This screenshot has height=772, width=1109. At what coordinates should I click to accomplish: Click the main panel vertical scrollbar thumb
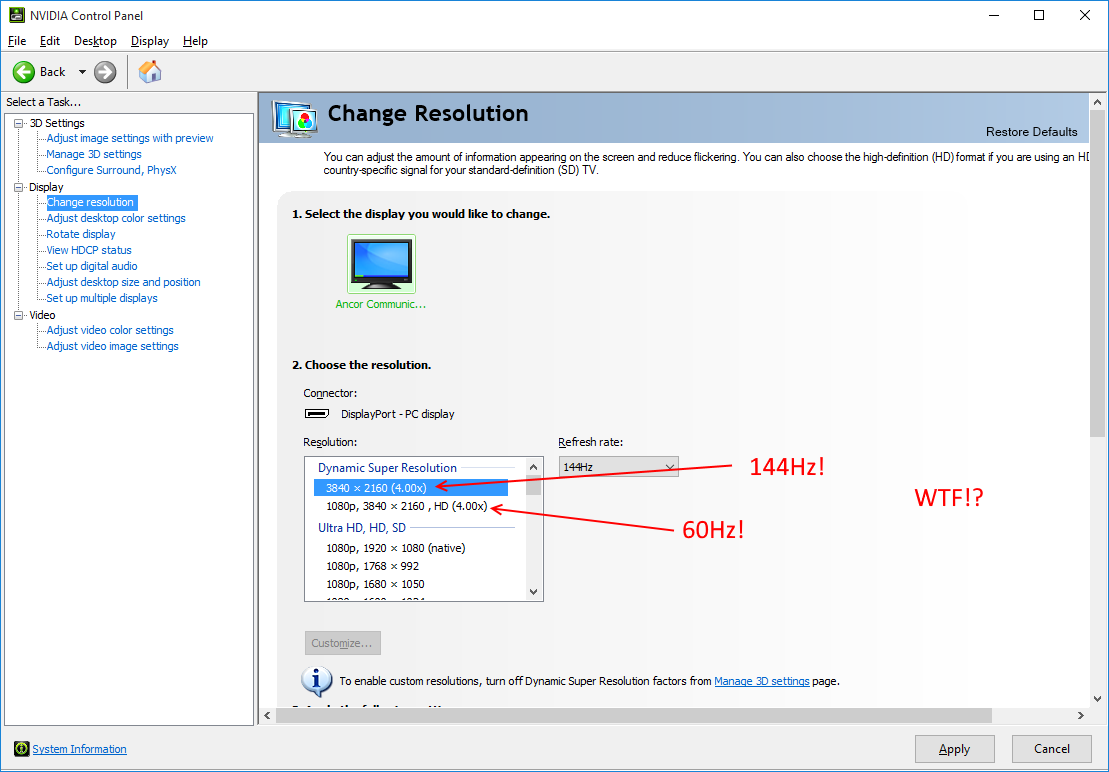[x=1098, y=275]
